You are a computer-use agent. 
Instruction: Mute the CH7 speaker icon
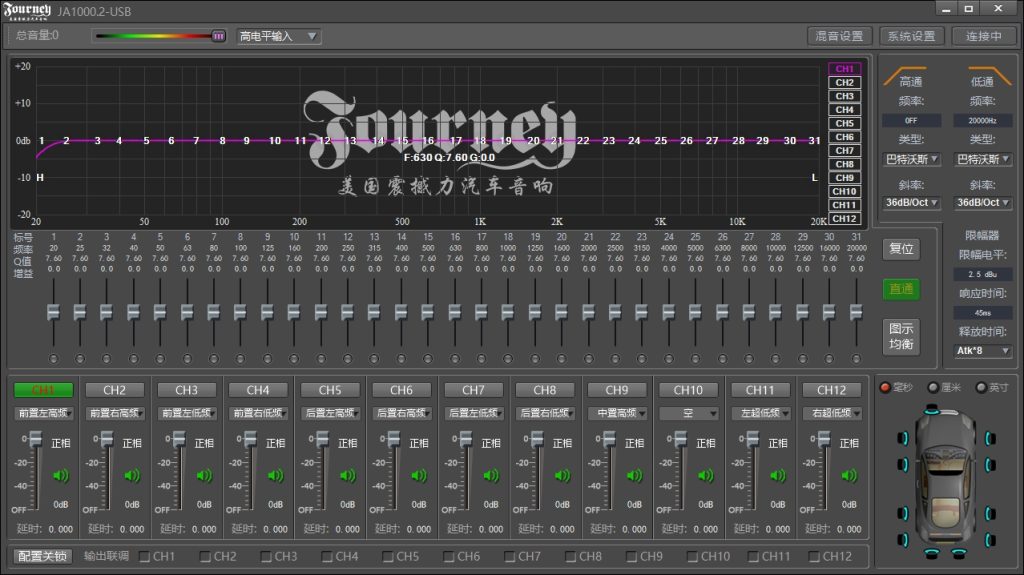point(490,475)
